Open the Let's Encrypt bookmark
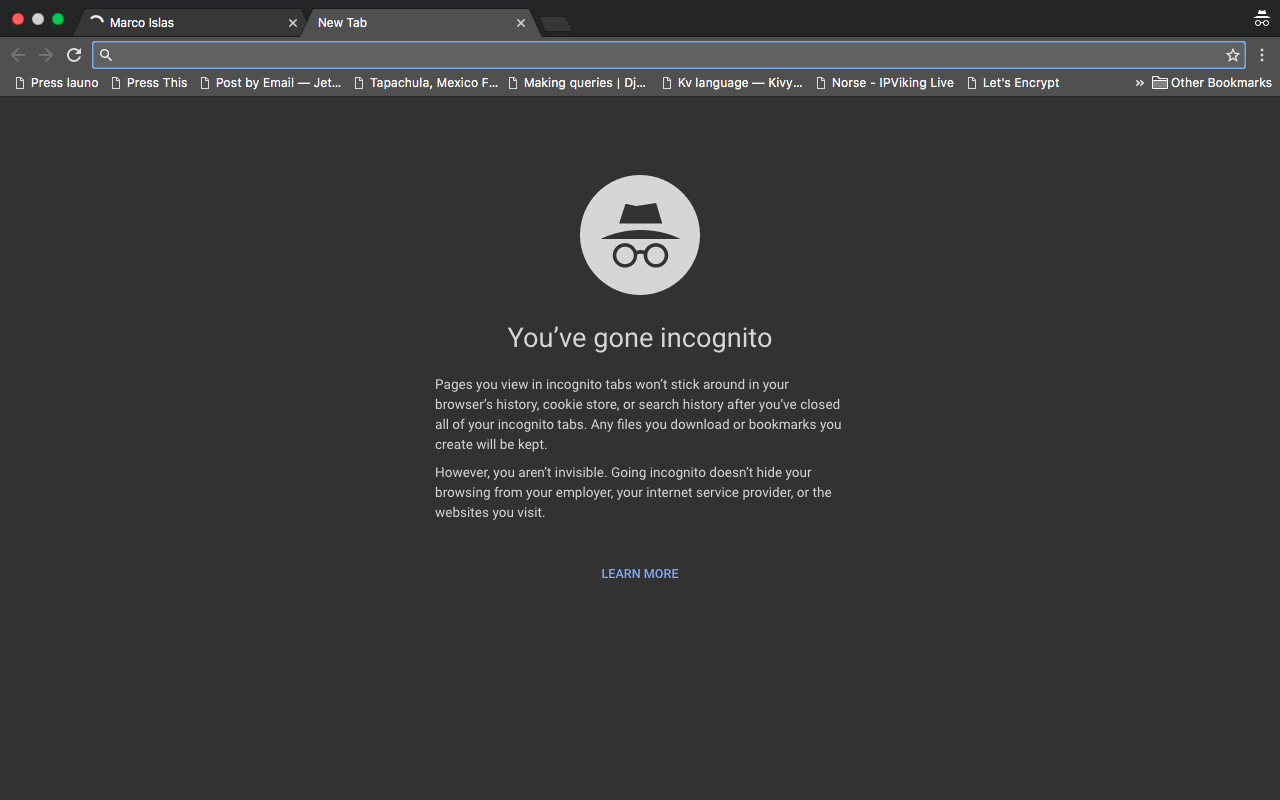Viewport: 1280px width, 800px height. click(x=1012, y=83)
